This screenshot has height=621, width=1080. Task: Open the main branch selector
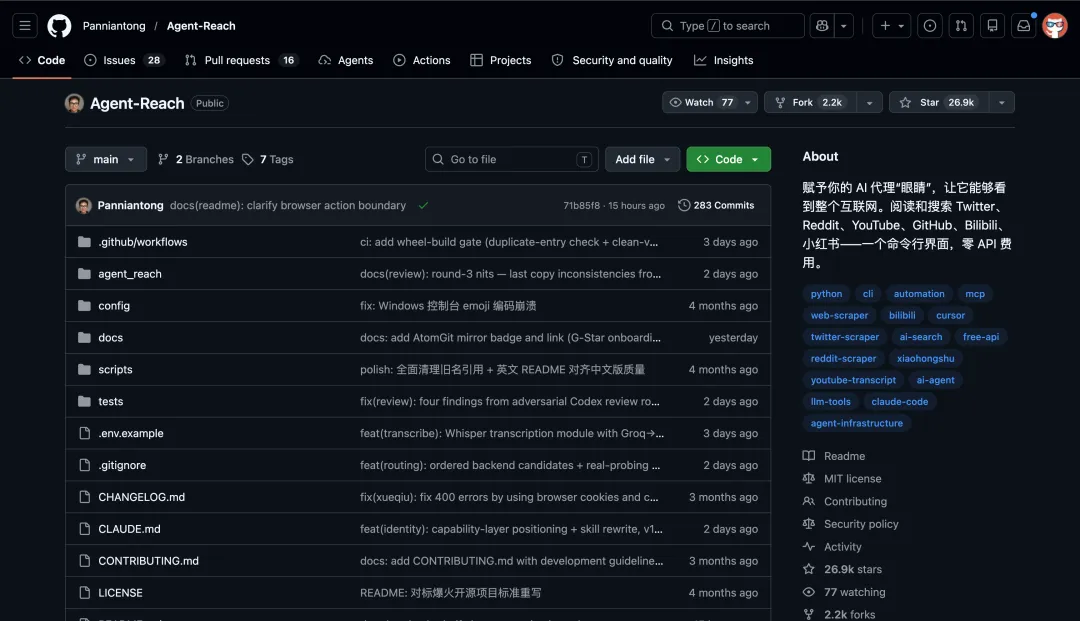click(x=106, y=159)
